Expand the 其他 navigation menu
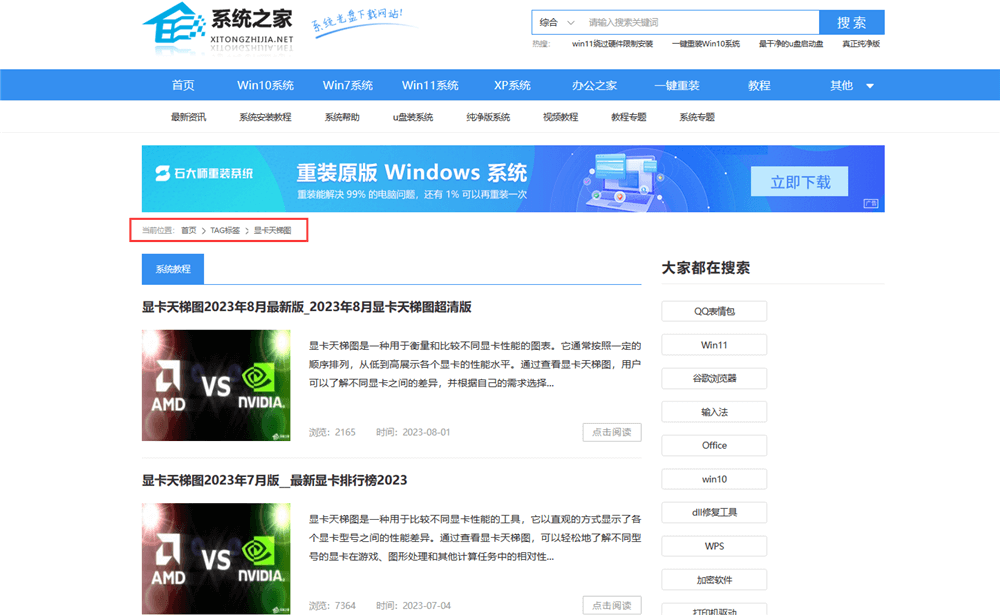 [851, 85]
